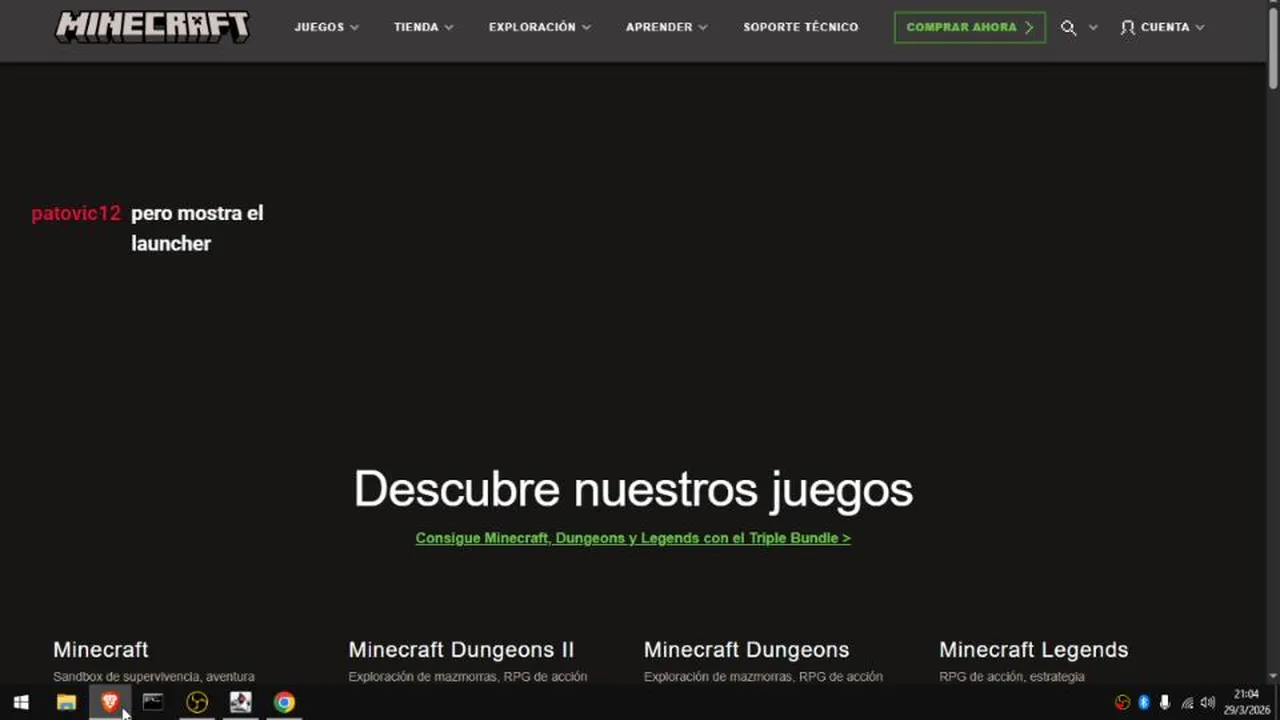Image resolution: width=1280 pixels, height=720 pixels.
Task: Click the OBS system tray icon
Action: pos(1122,703)
